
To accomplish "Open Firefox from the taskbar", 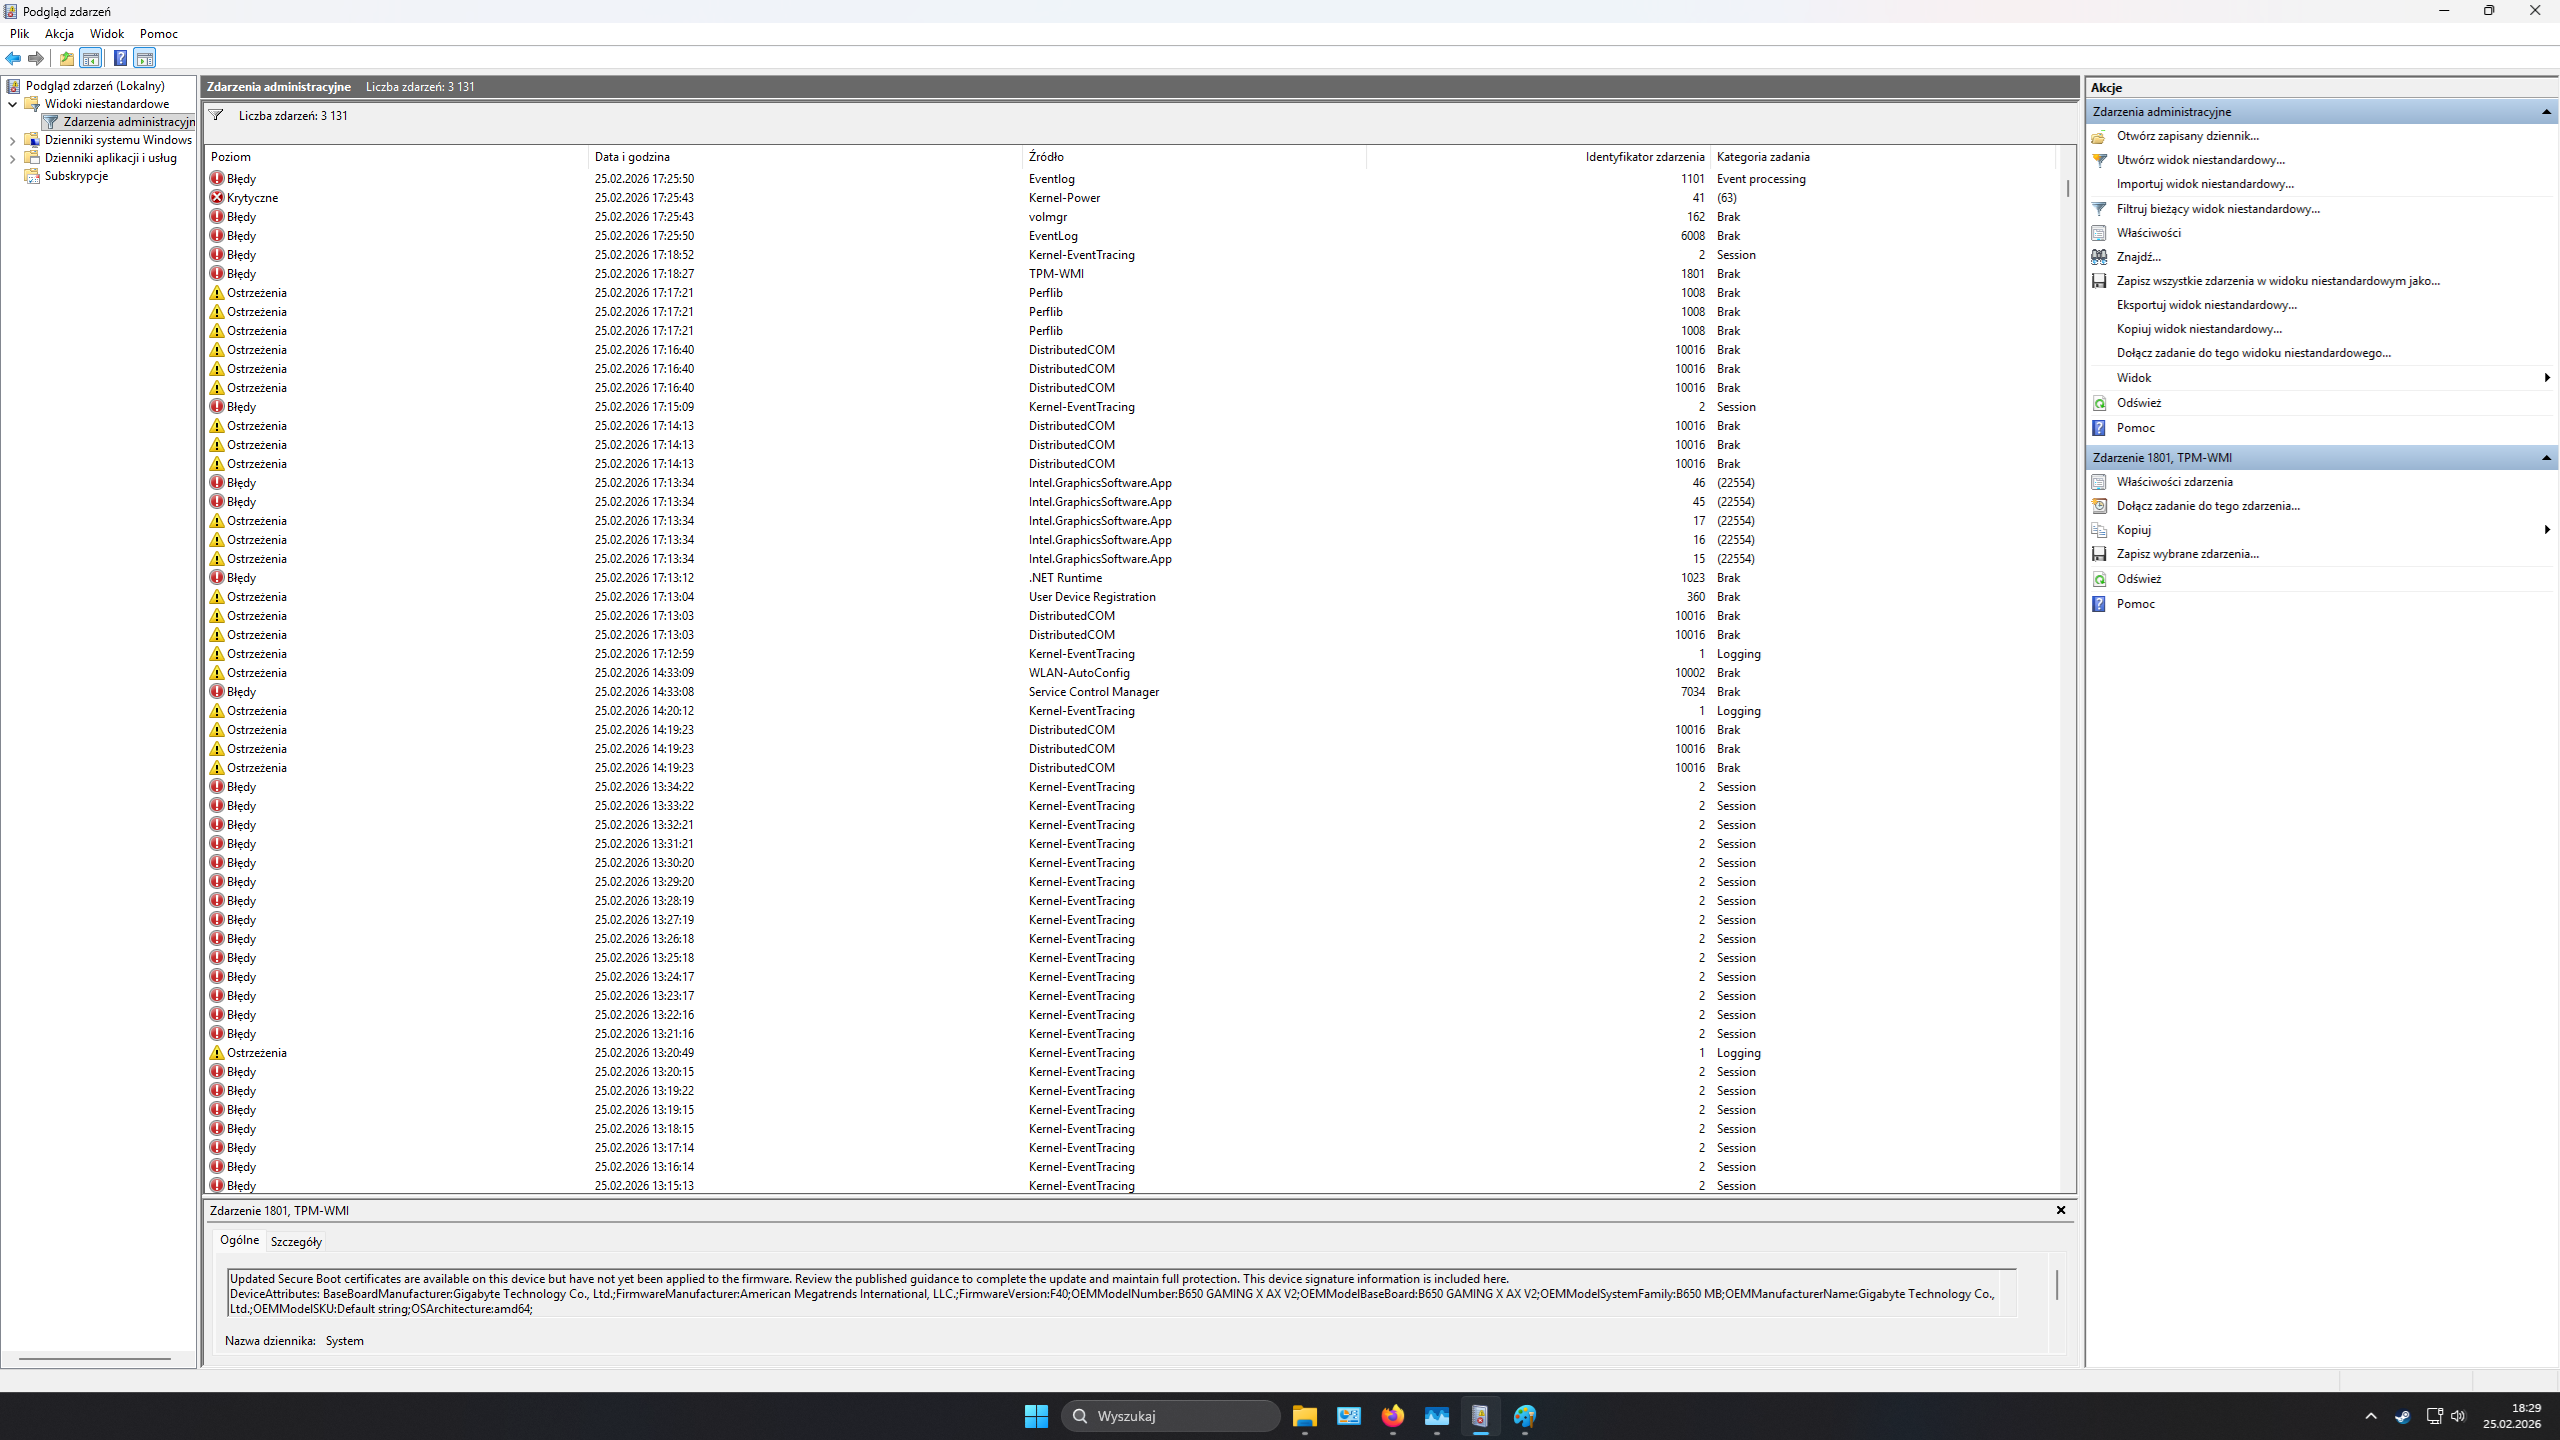I will 1392,1416.
